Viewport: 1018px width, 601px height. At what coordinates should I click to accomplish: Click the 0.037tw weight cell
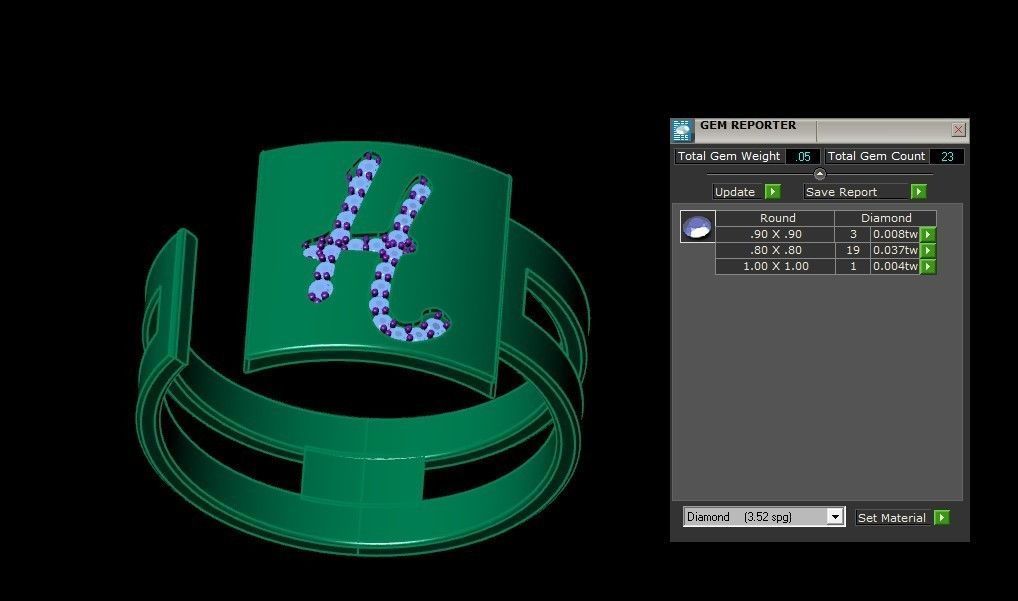pyautogui.click(x=895, y=250)
